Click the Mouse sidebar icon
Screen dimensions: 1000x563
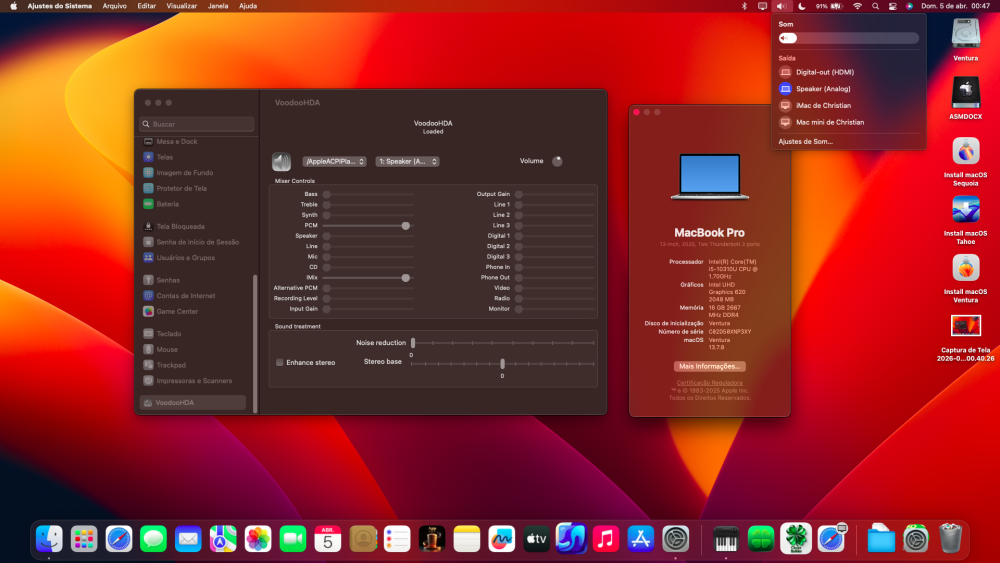coord(148,349)
